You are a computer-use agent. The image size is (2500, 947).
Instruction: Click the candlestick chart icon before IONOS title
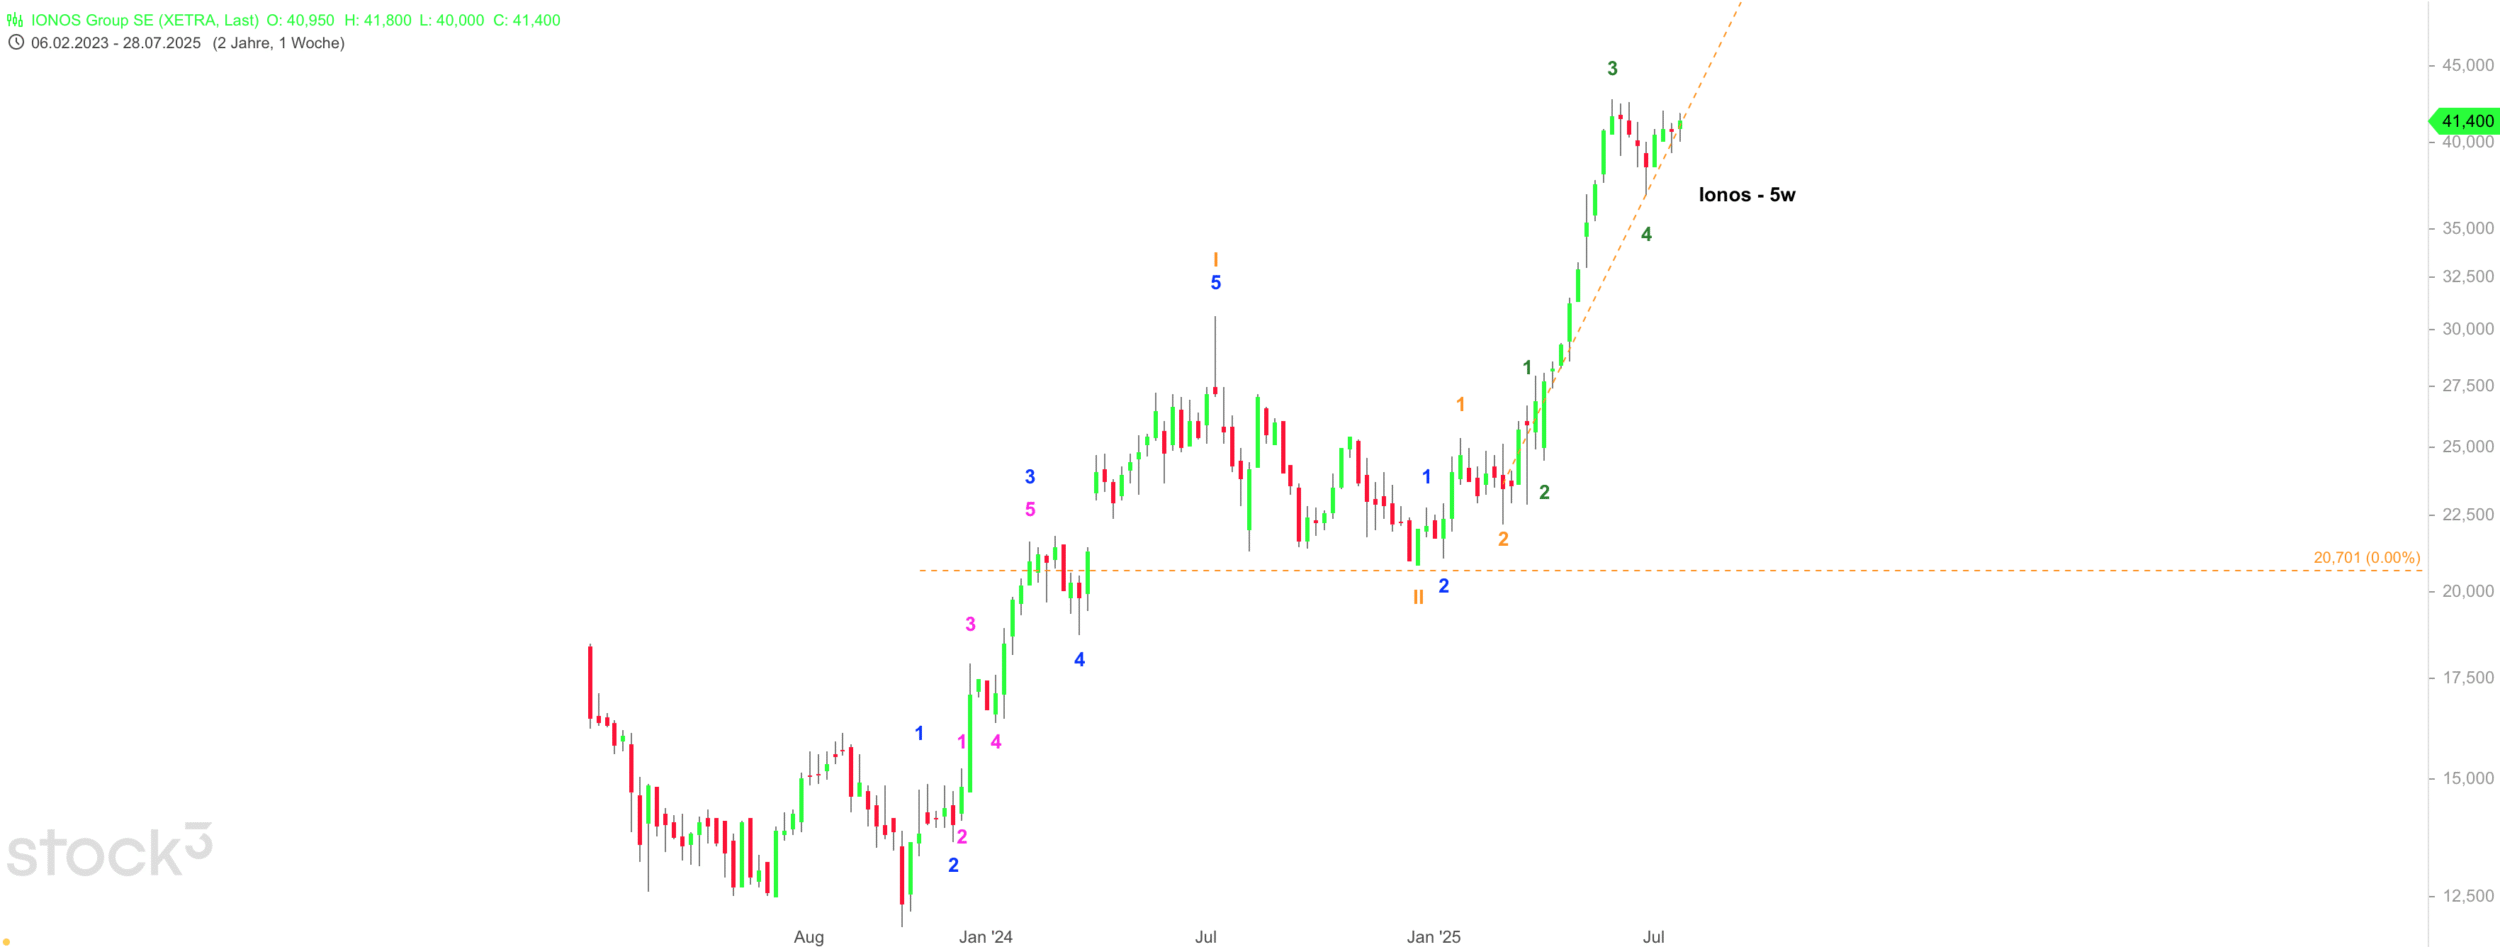click(15, 20)
